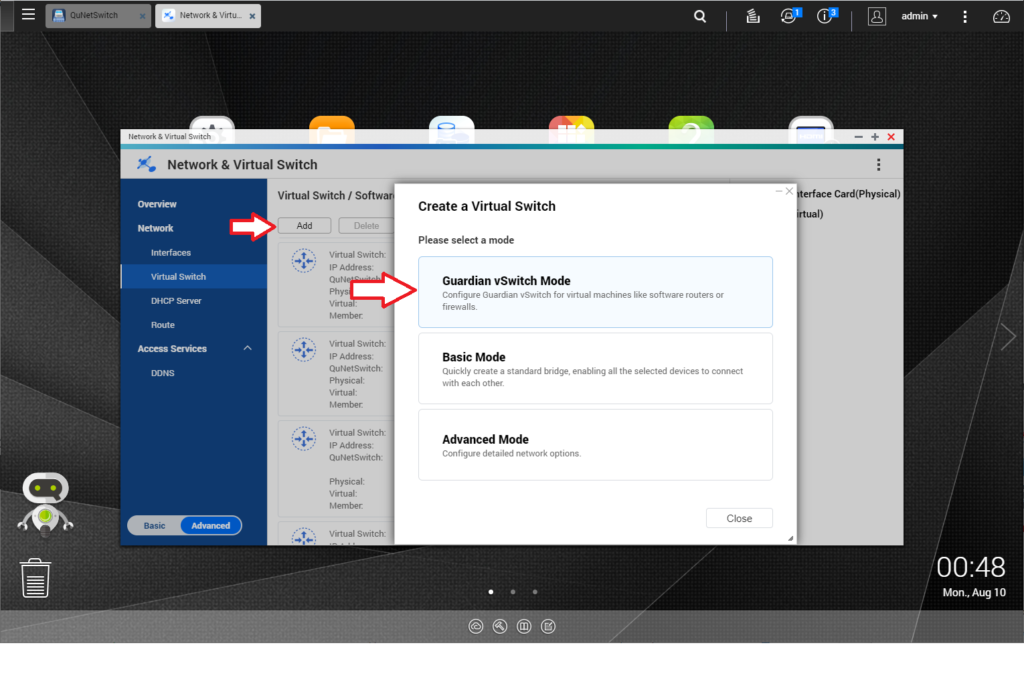
Task: Open the desktop recycle bin icon
Action: (x=35, y=578)
